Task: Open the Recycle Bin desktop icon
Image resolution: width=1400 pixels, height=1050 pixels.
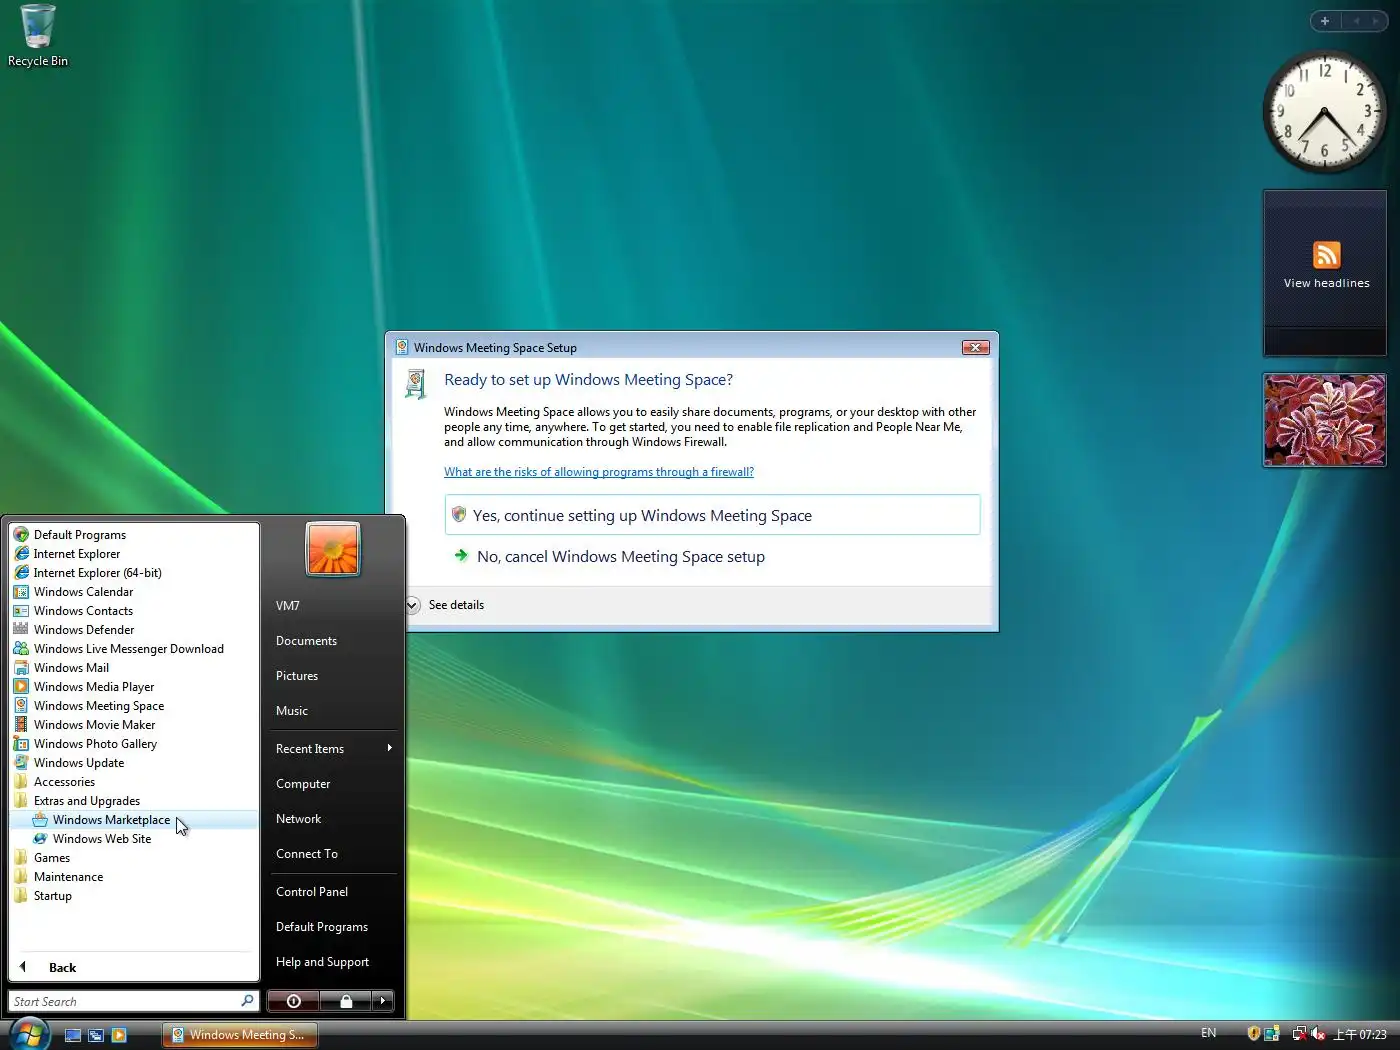Action: coord(38,36)
